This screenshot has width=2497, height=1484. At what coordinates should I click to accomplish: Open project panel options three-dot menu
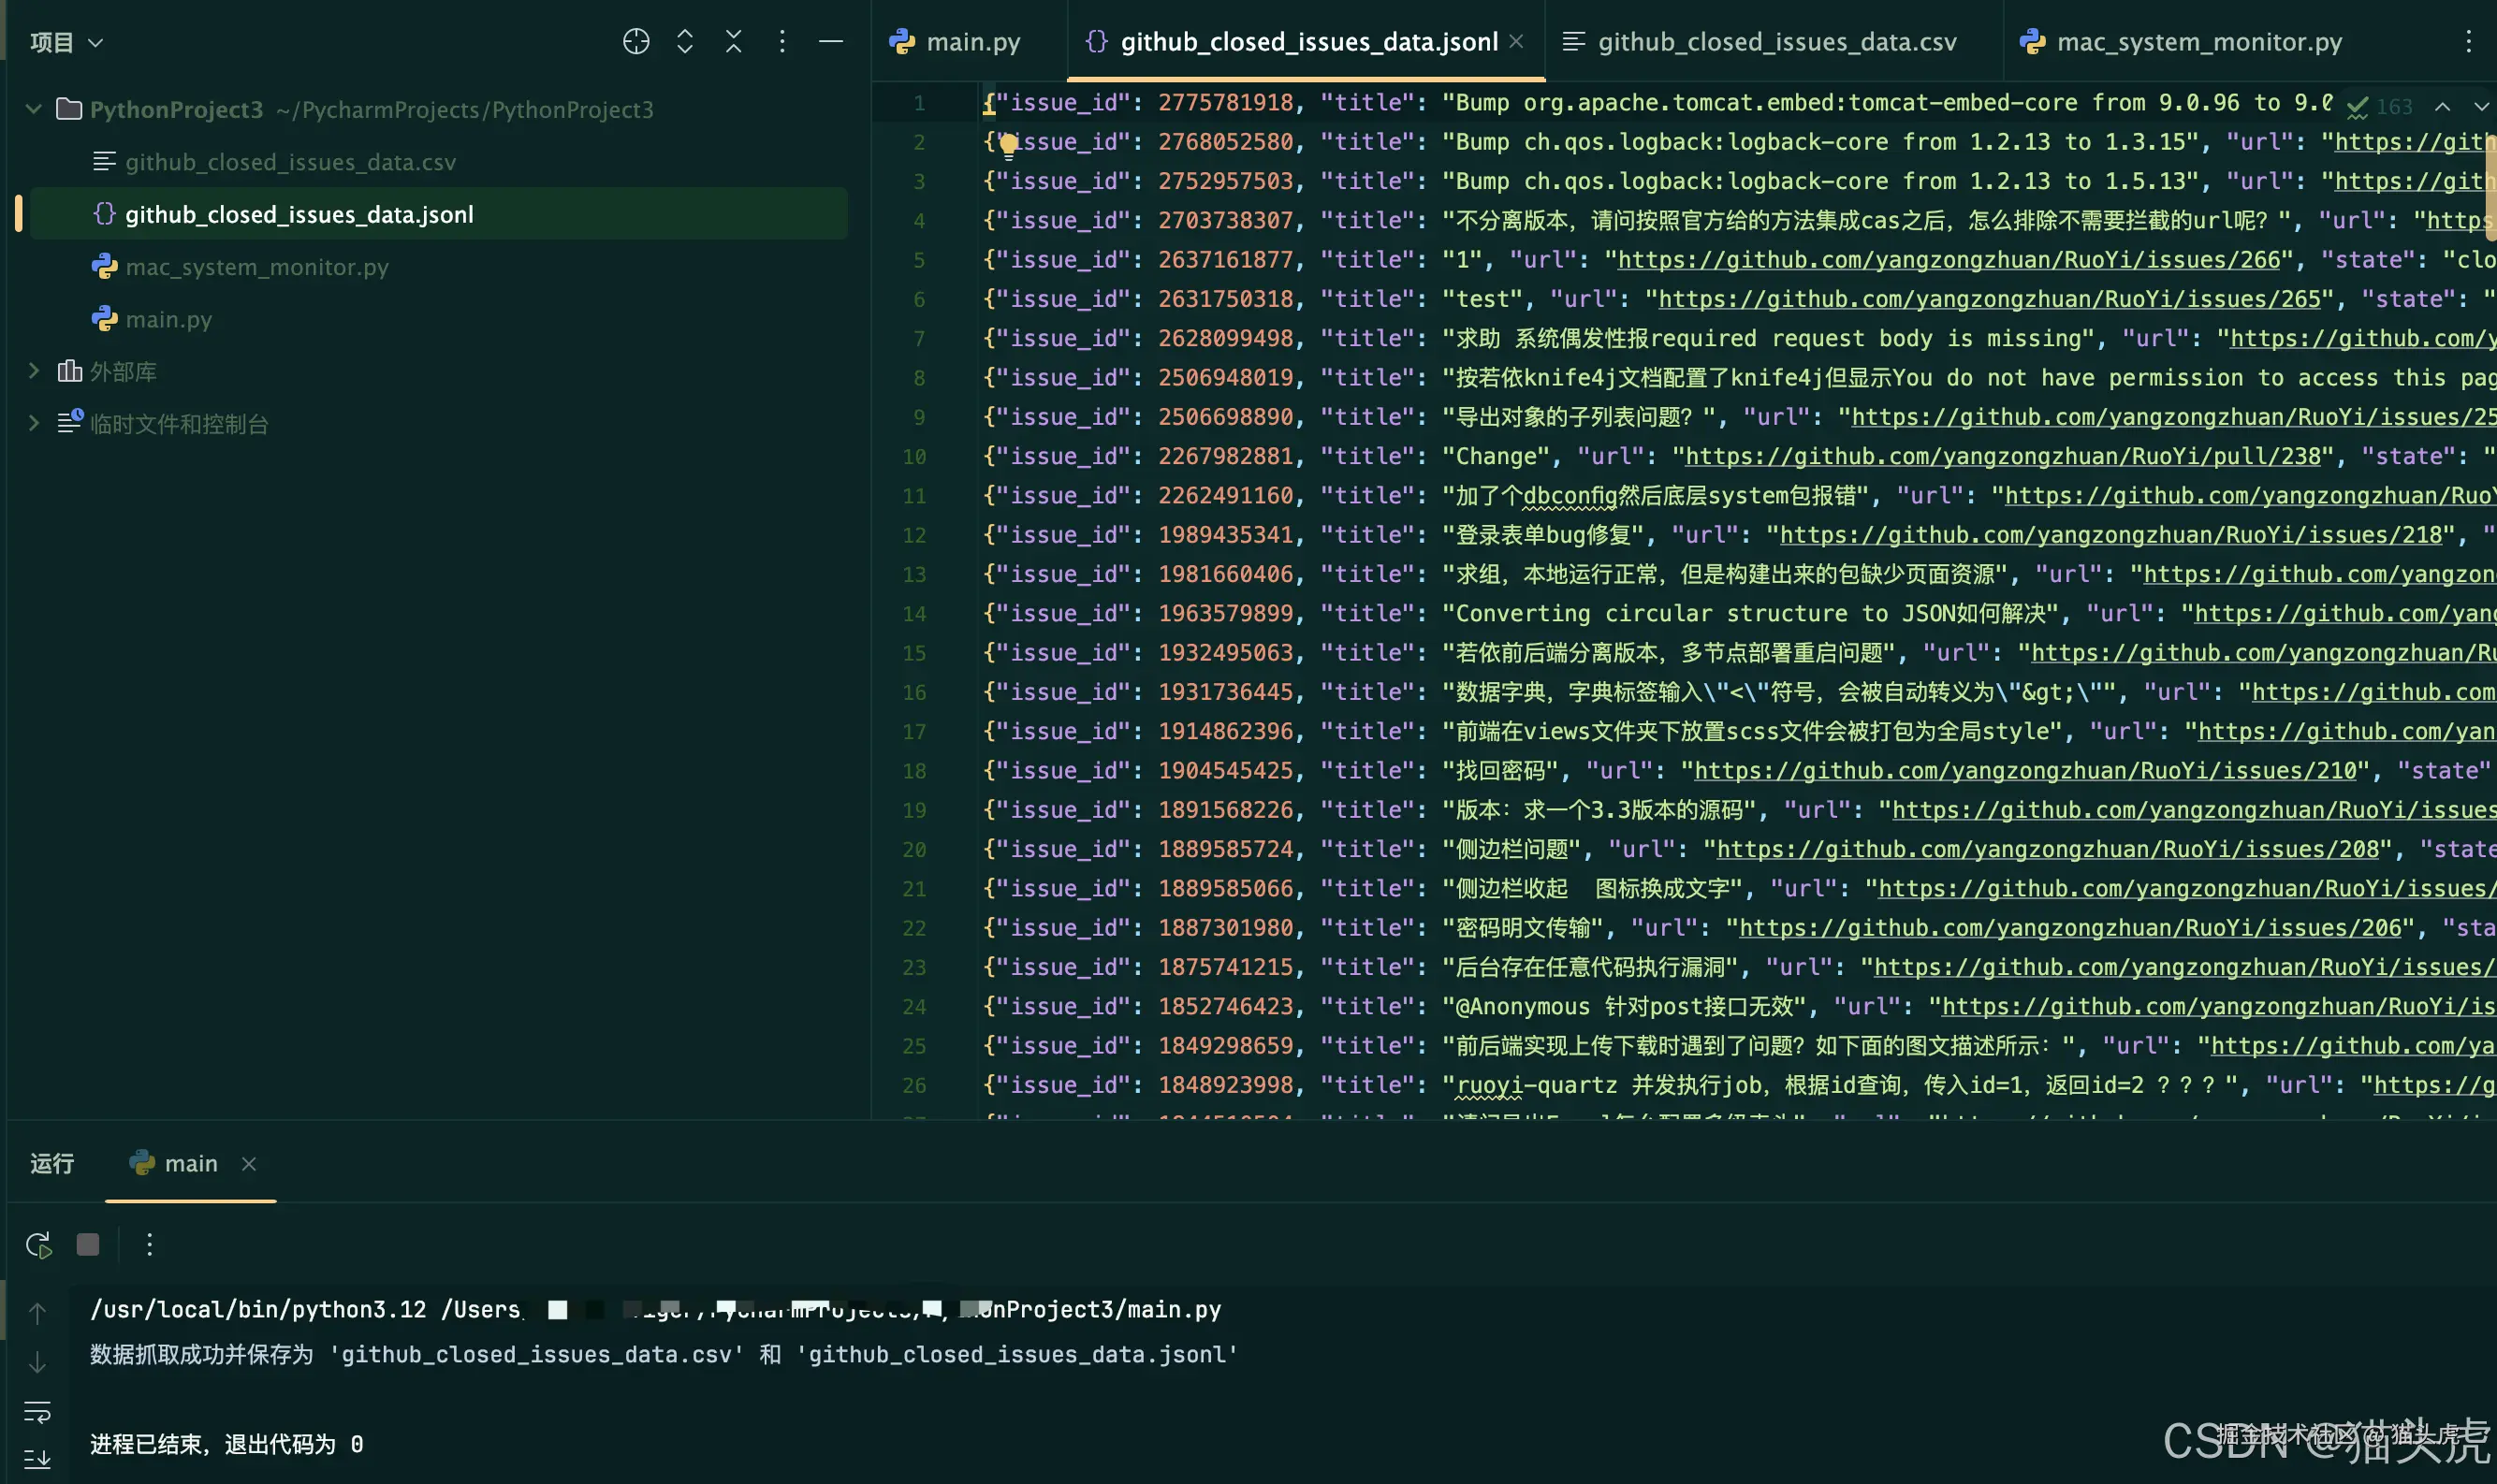click(782, 41)
